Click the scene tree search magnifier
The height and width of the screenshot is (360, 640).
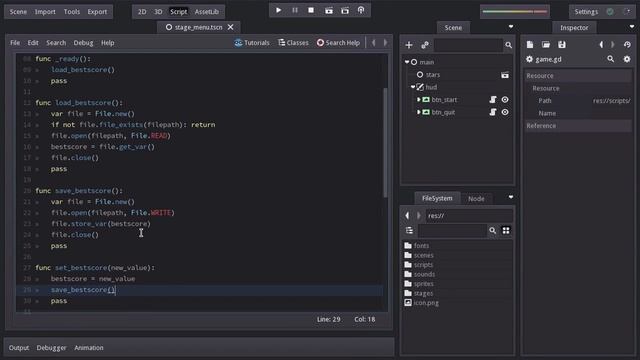[508, 45]
